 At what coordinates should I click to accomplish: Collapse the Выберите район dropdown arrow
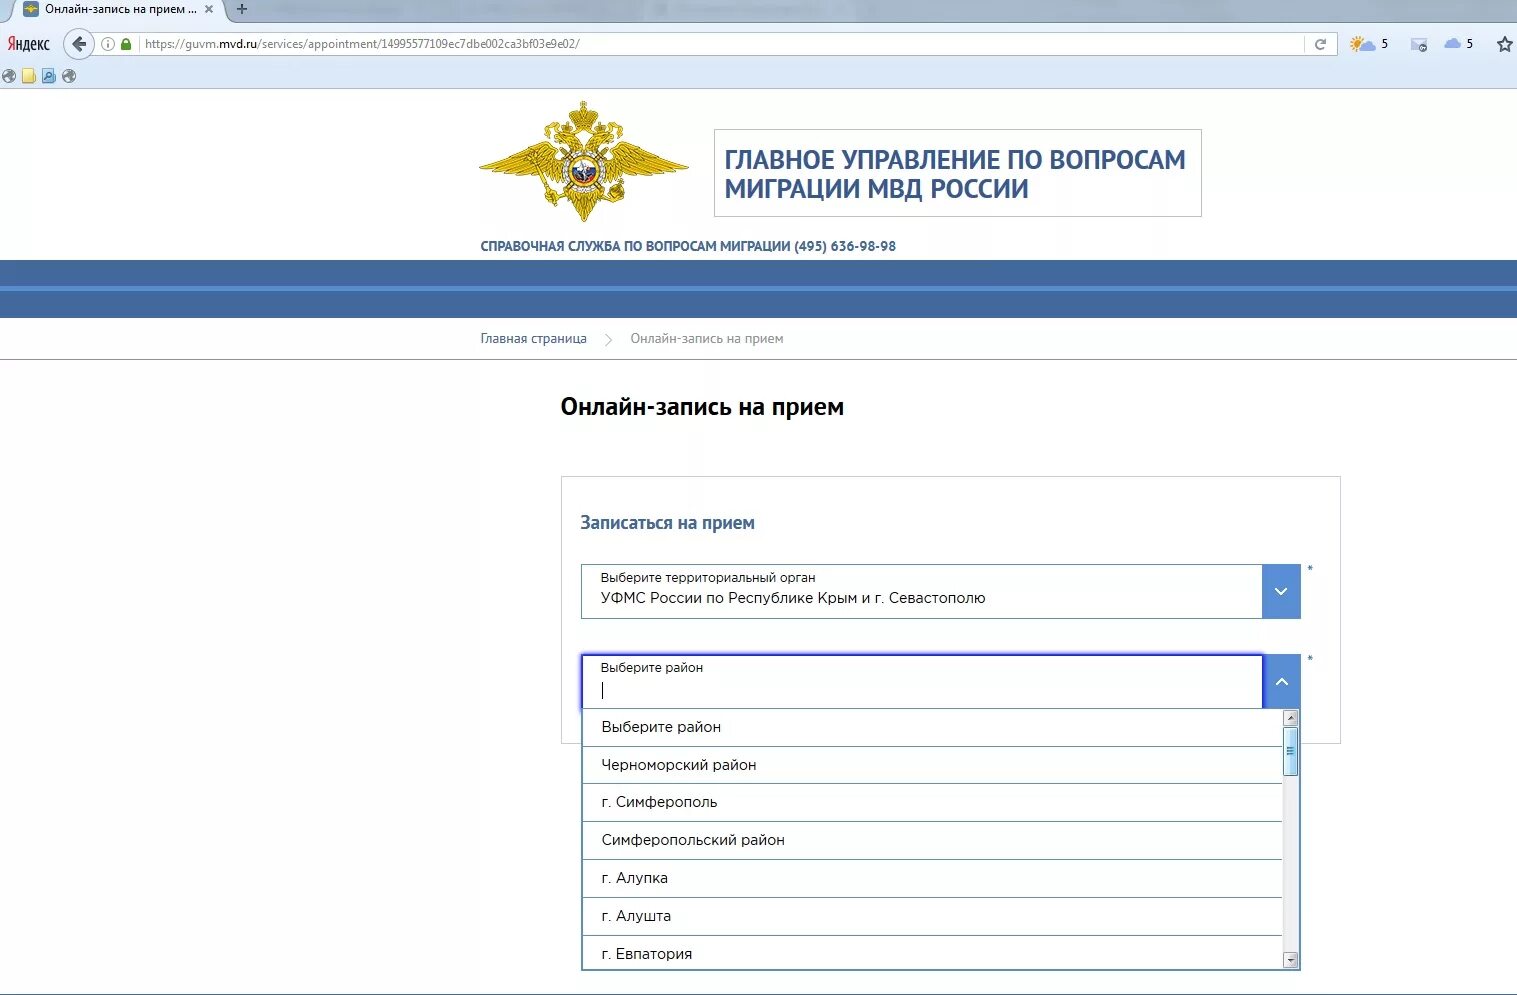(x=1281, y=681)
